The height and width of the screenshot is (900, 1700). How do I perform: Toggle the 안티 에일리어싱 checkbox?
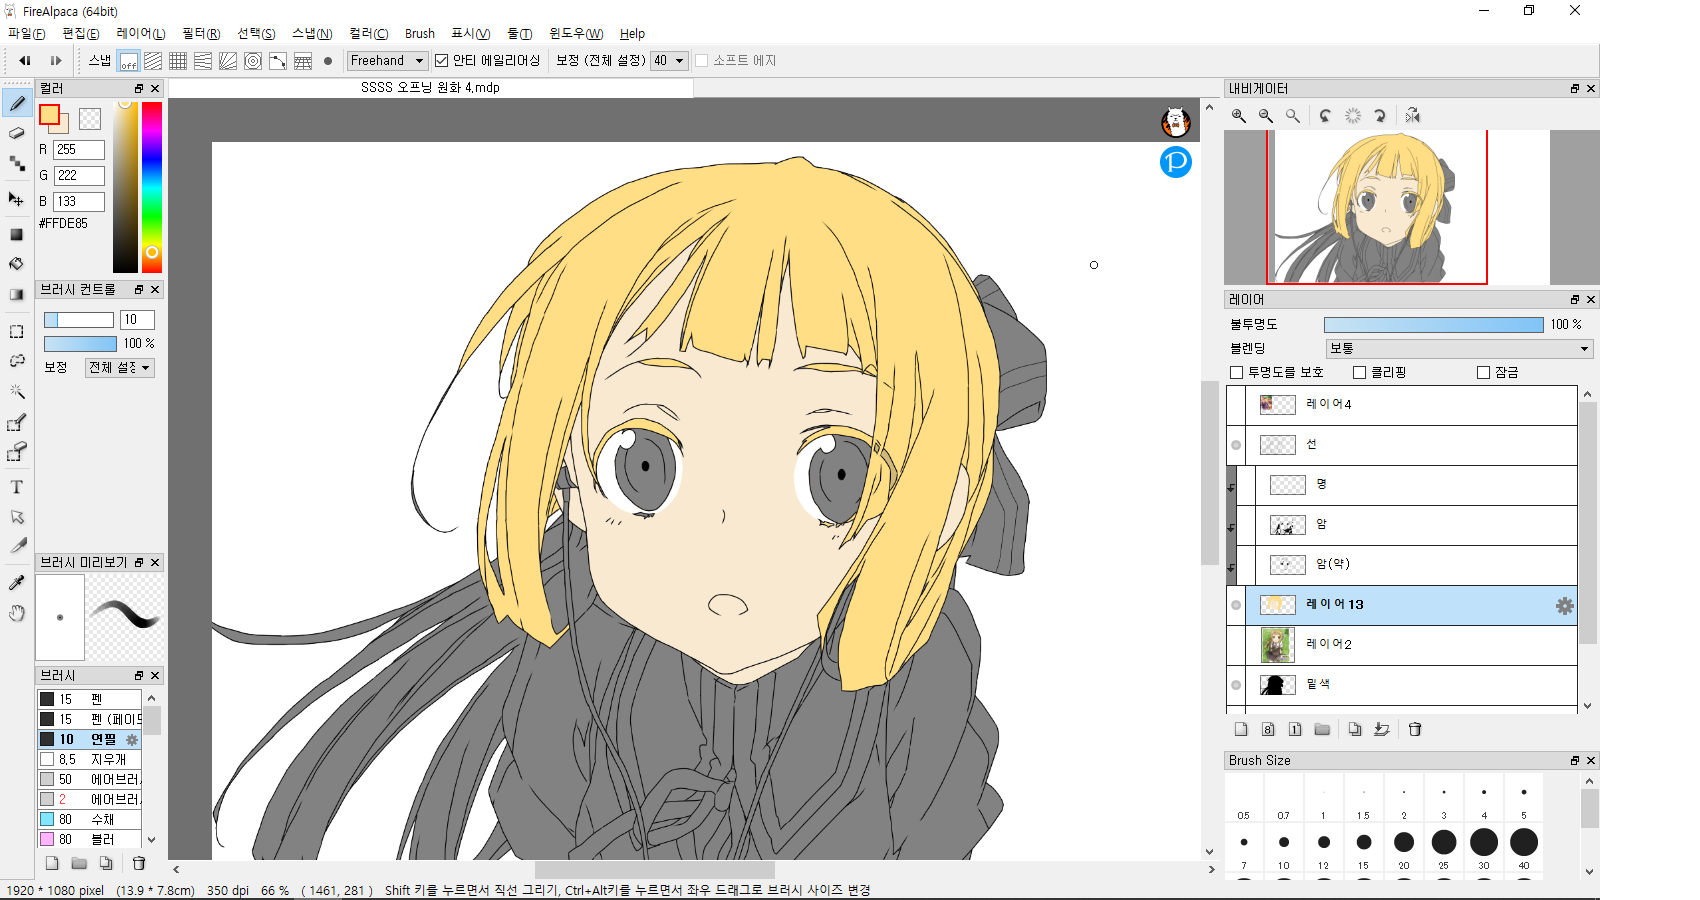pos(441,61)
